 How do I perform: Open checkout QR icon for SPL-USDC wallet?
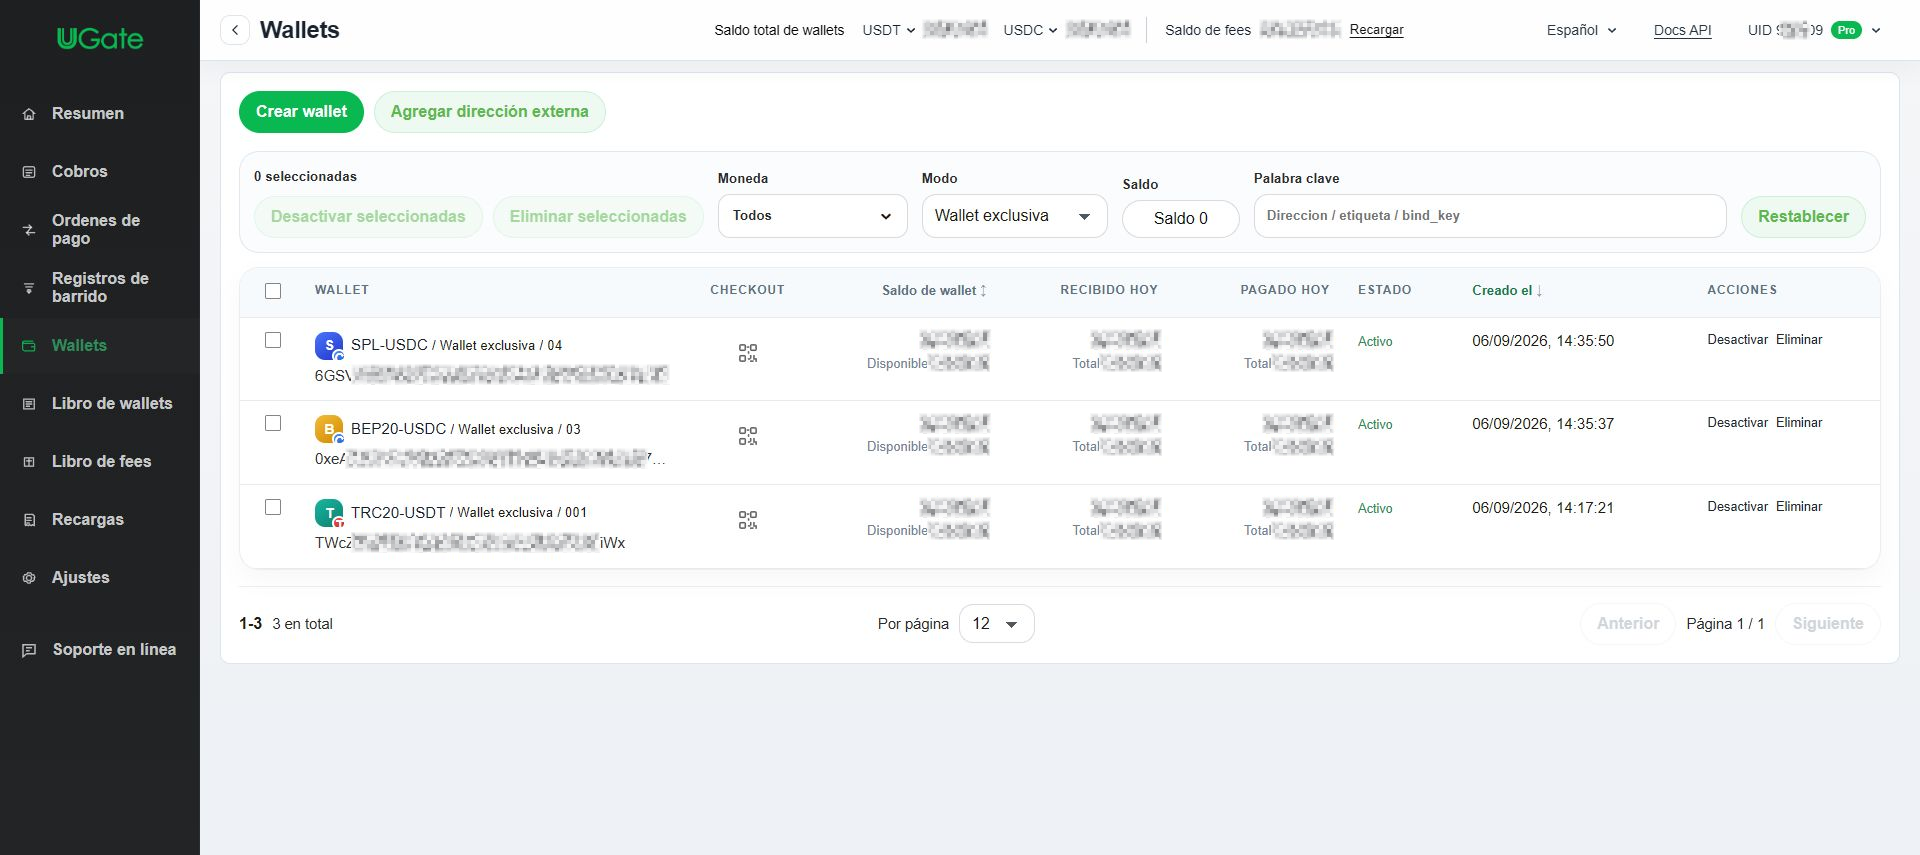pyautogui.click(x=748, y=353)
